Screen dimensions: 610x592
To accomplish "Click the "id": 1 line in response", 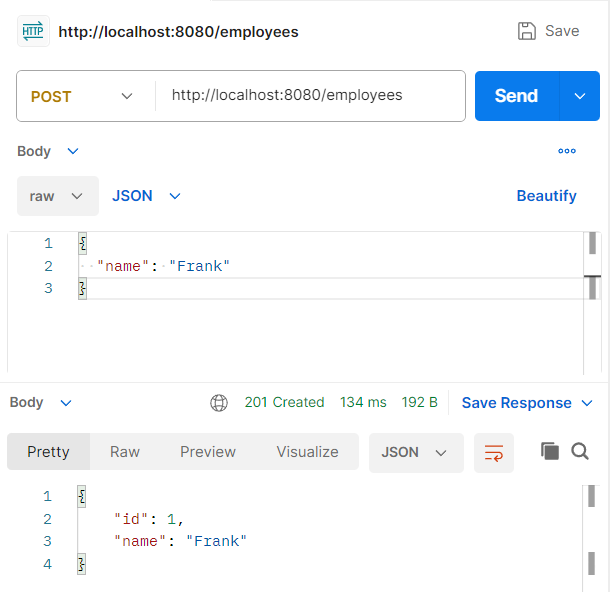I will (149, 519).
